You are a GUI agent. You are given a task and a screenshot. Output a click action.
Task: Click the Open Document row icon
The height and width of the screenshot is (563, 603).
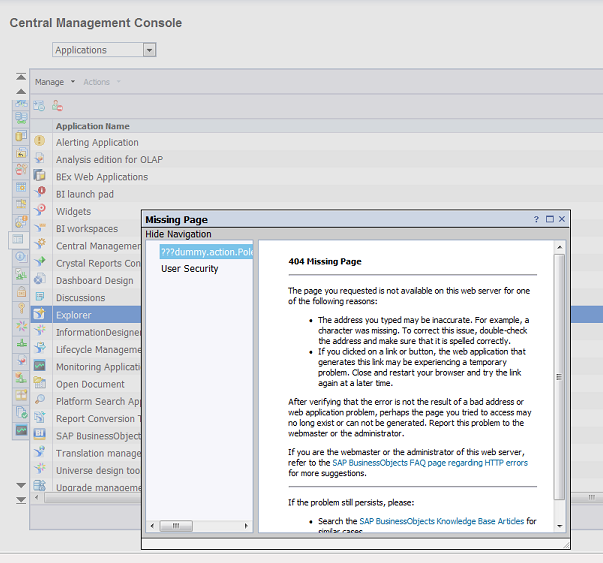(x=40, y=383)
